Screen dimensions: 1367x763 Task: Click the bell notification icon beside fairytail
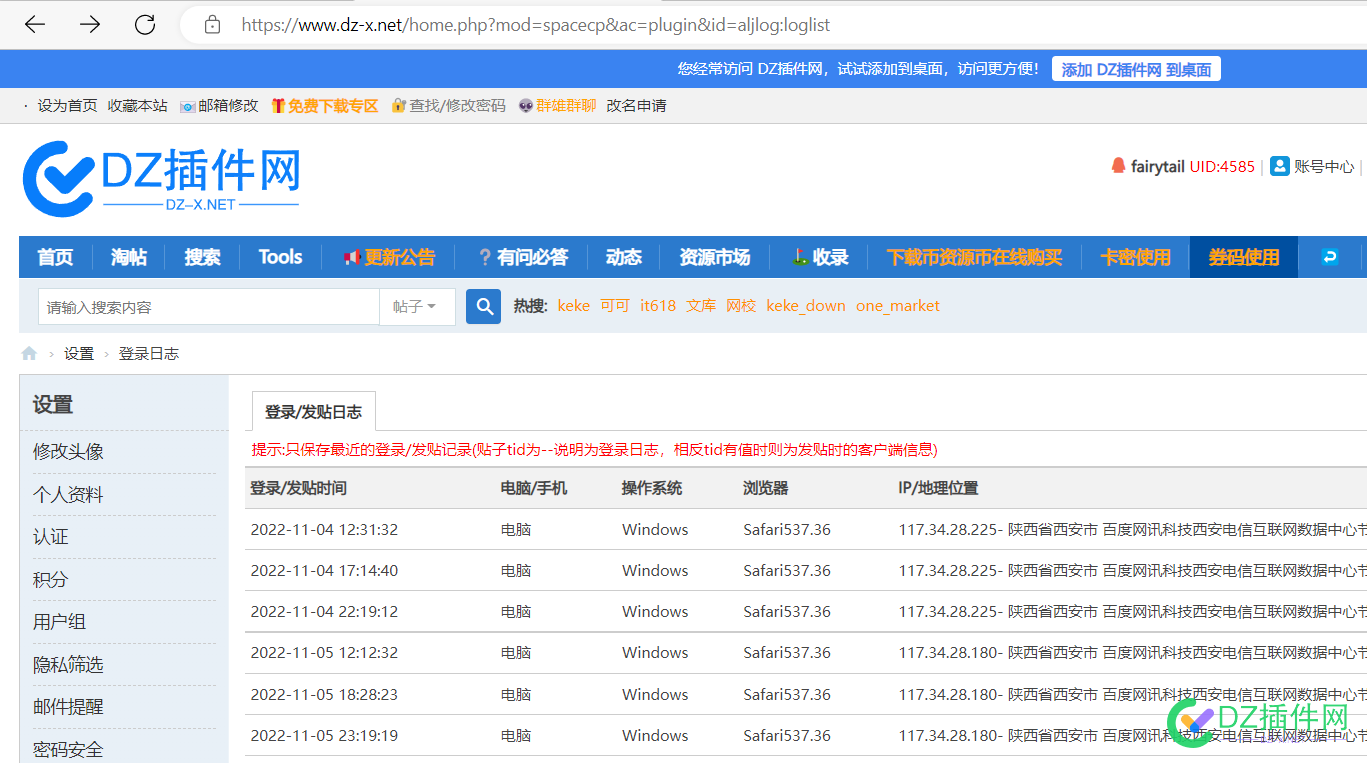1118,166
